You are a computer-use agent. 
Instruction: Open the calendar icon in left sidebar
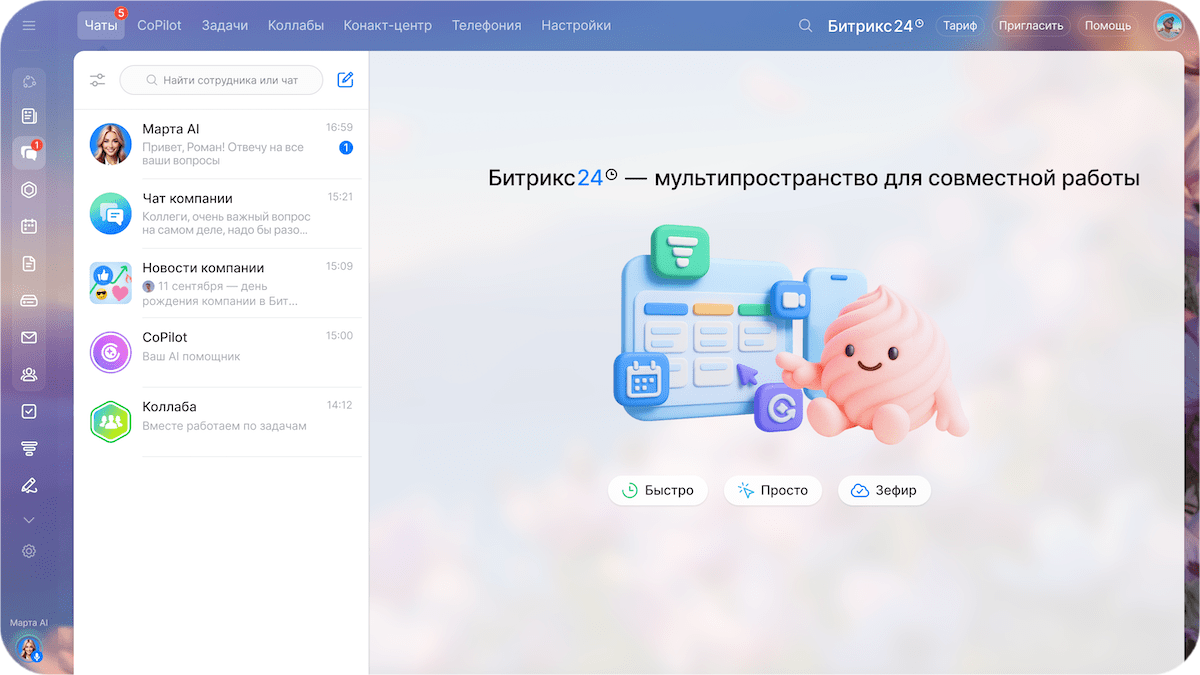29,226
